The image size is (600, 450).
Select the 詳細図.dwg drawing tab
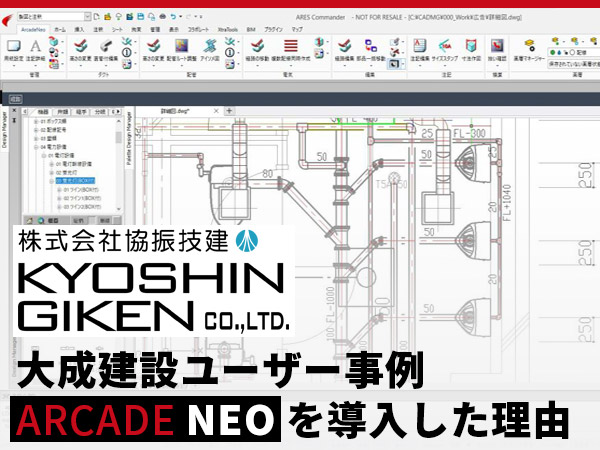[x=175, y=111]
